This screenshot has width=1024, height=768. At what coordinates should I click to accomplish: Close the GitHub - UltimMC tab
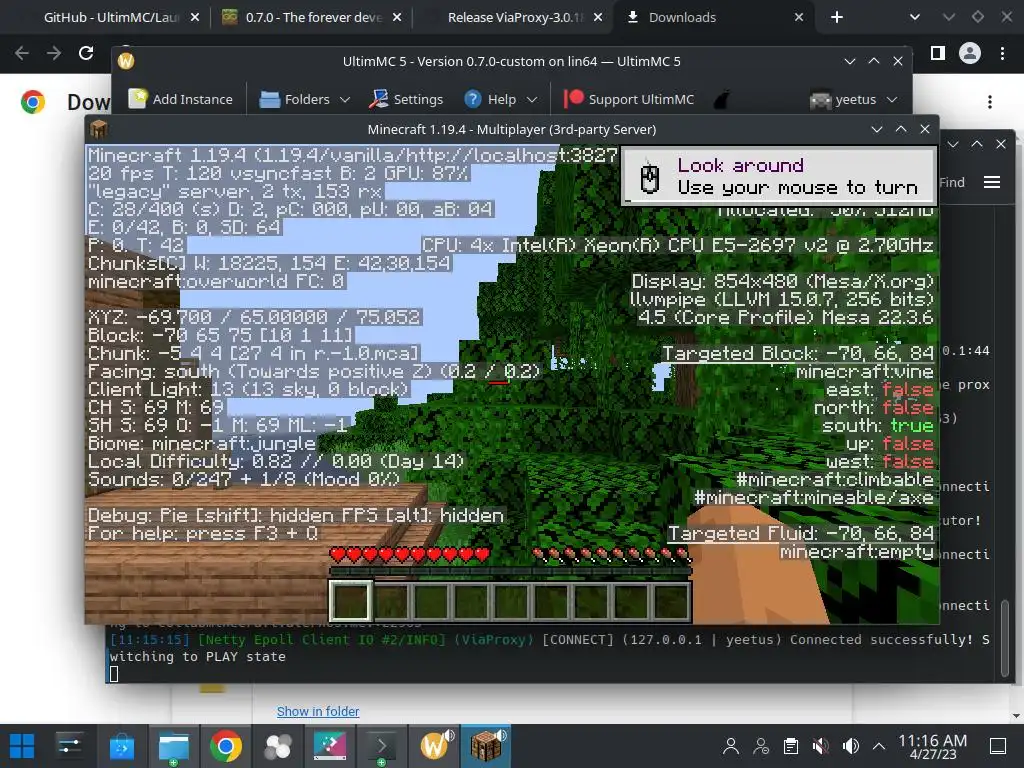tap(195, 18)
